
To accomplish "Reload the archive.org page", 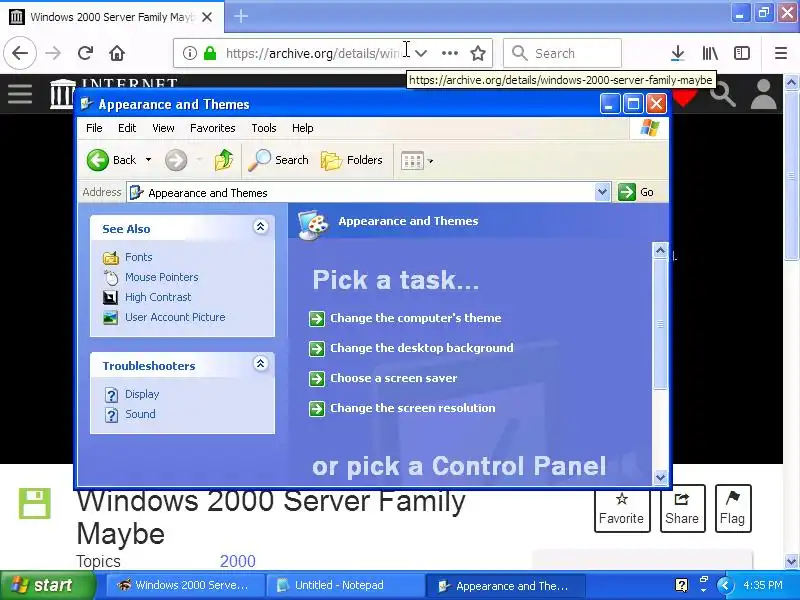I will pyautogui.click(x=85, y=53).
